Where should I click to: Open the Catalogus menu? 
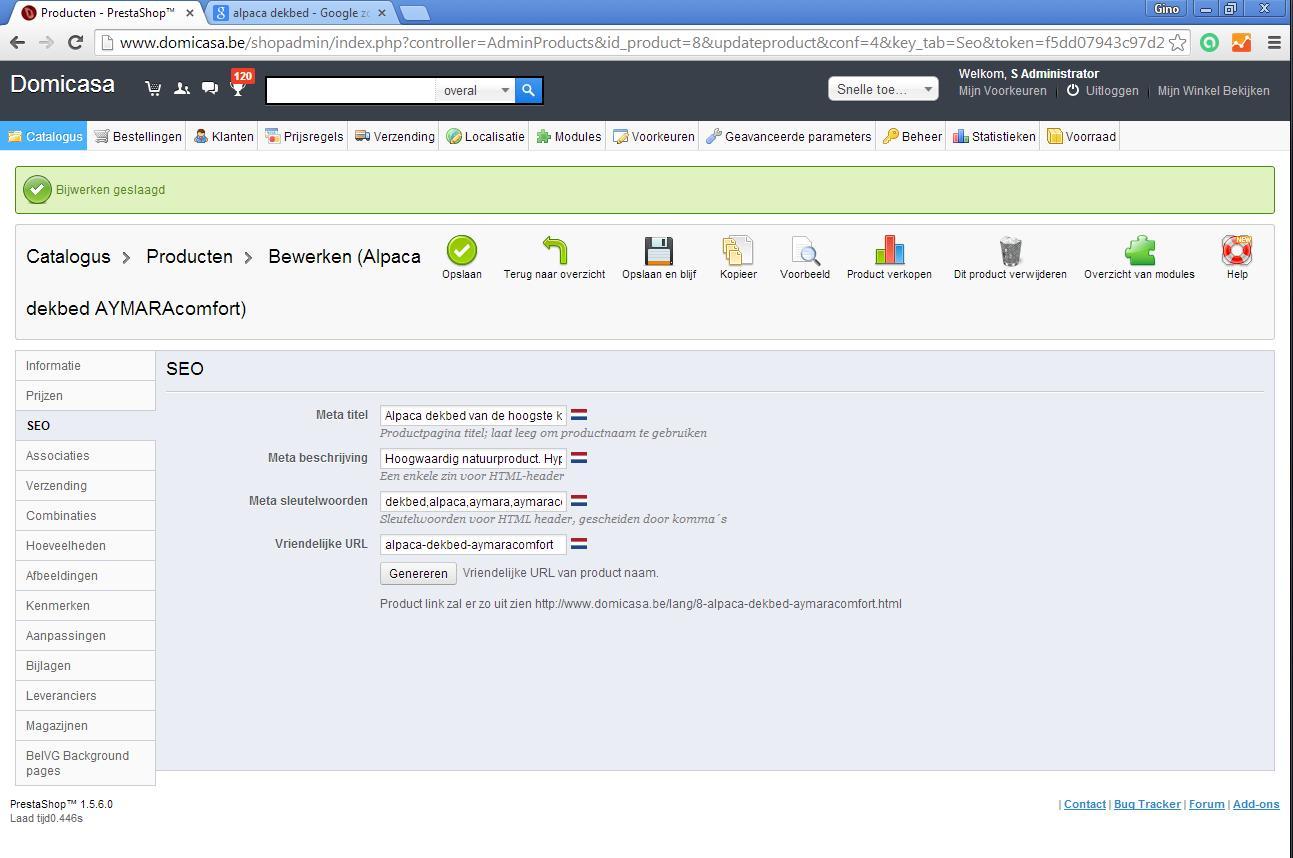[x=44, y=136]
